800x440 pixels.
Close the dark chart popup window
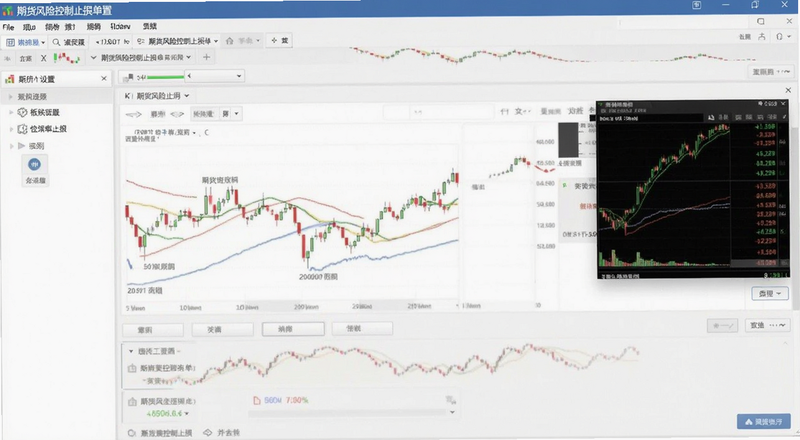pos(784,104)
